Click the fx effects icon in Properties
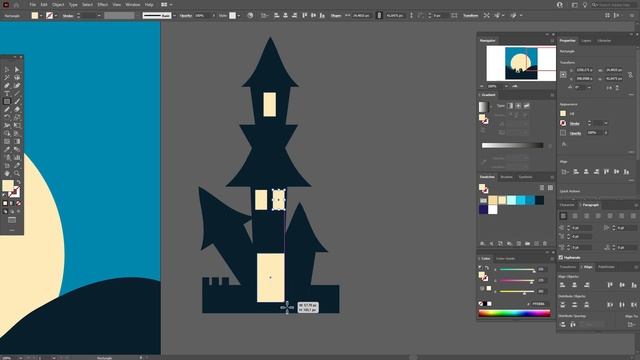The image size is (640, 360). 564,144
